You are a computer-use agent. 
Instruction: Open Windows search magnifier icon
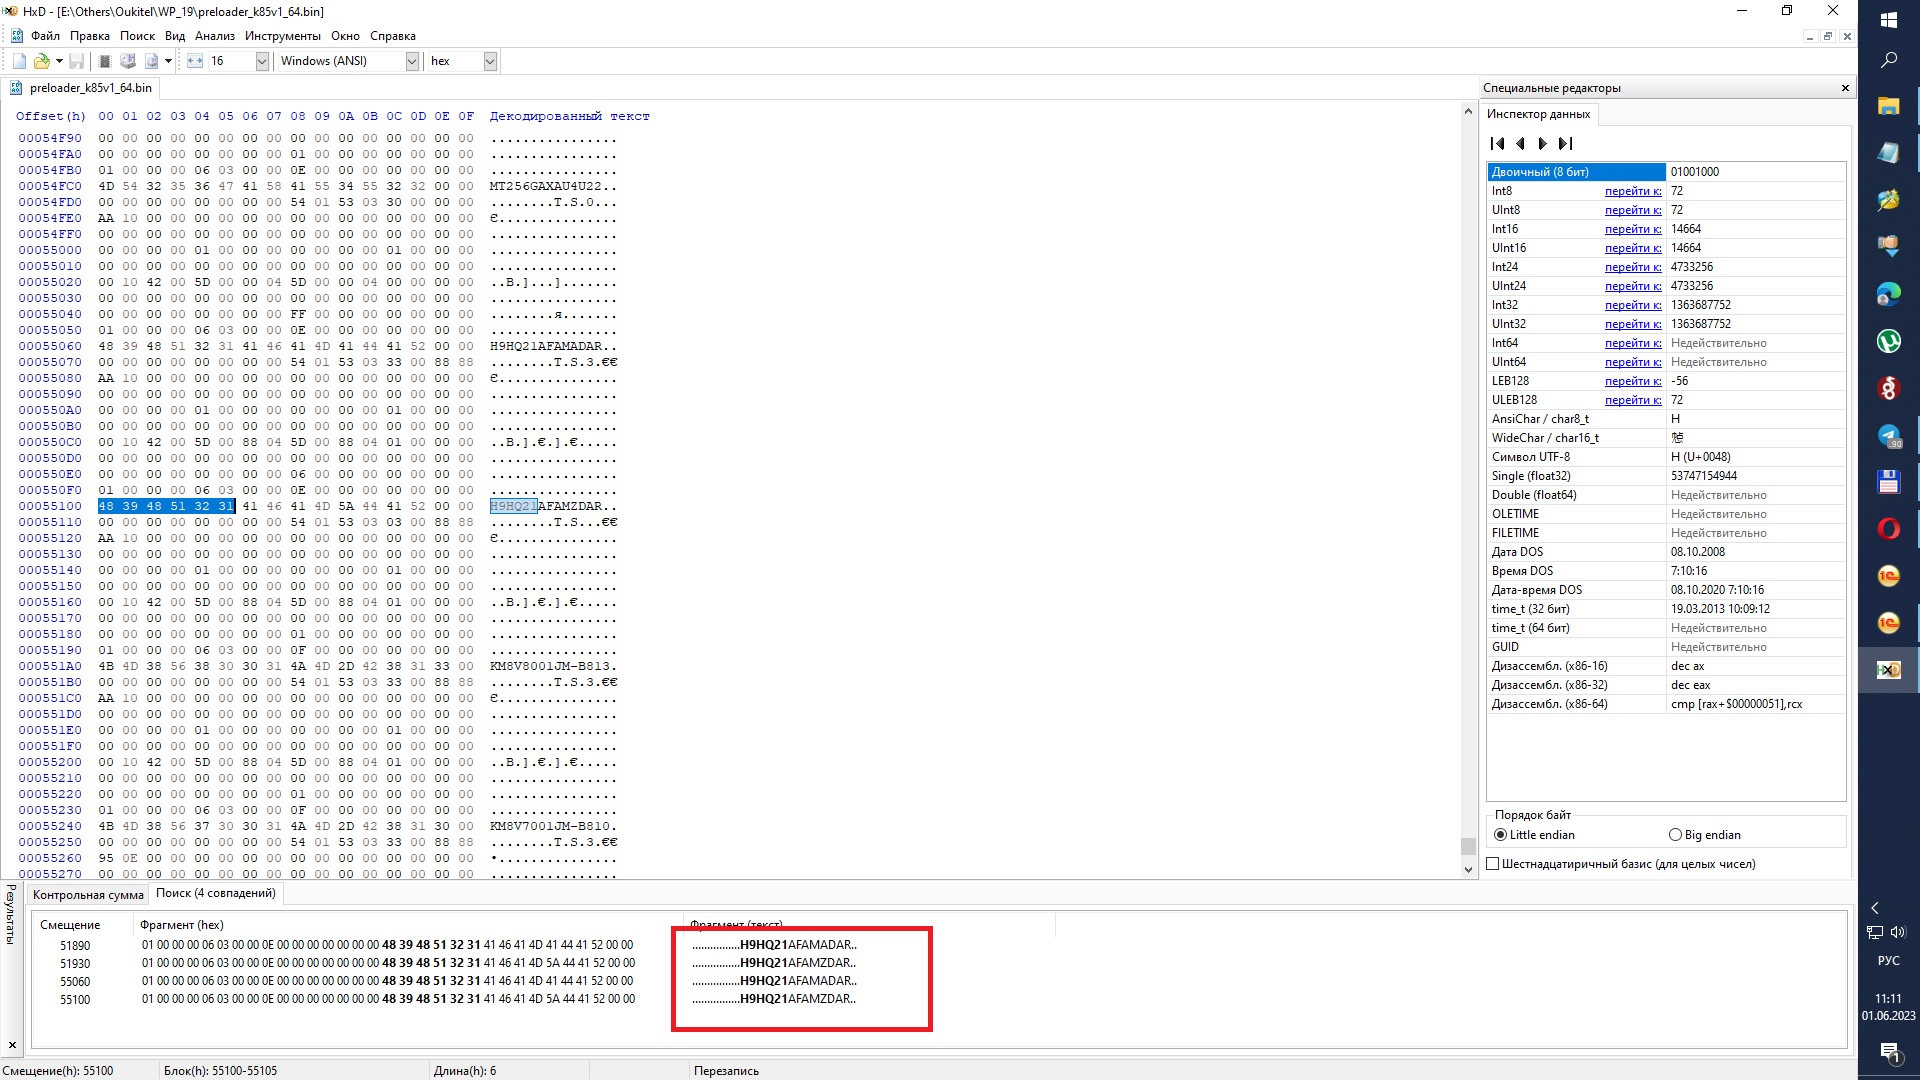click(x=1889, y=60)
